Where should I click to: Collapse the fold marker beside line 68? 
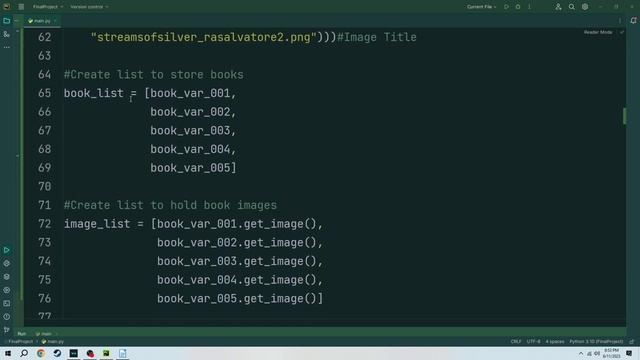pyautogui.click(x=17, y=156)
